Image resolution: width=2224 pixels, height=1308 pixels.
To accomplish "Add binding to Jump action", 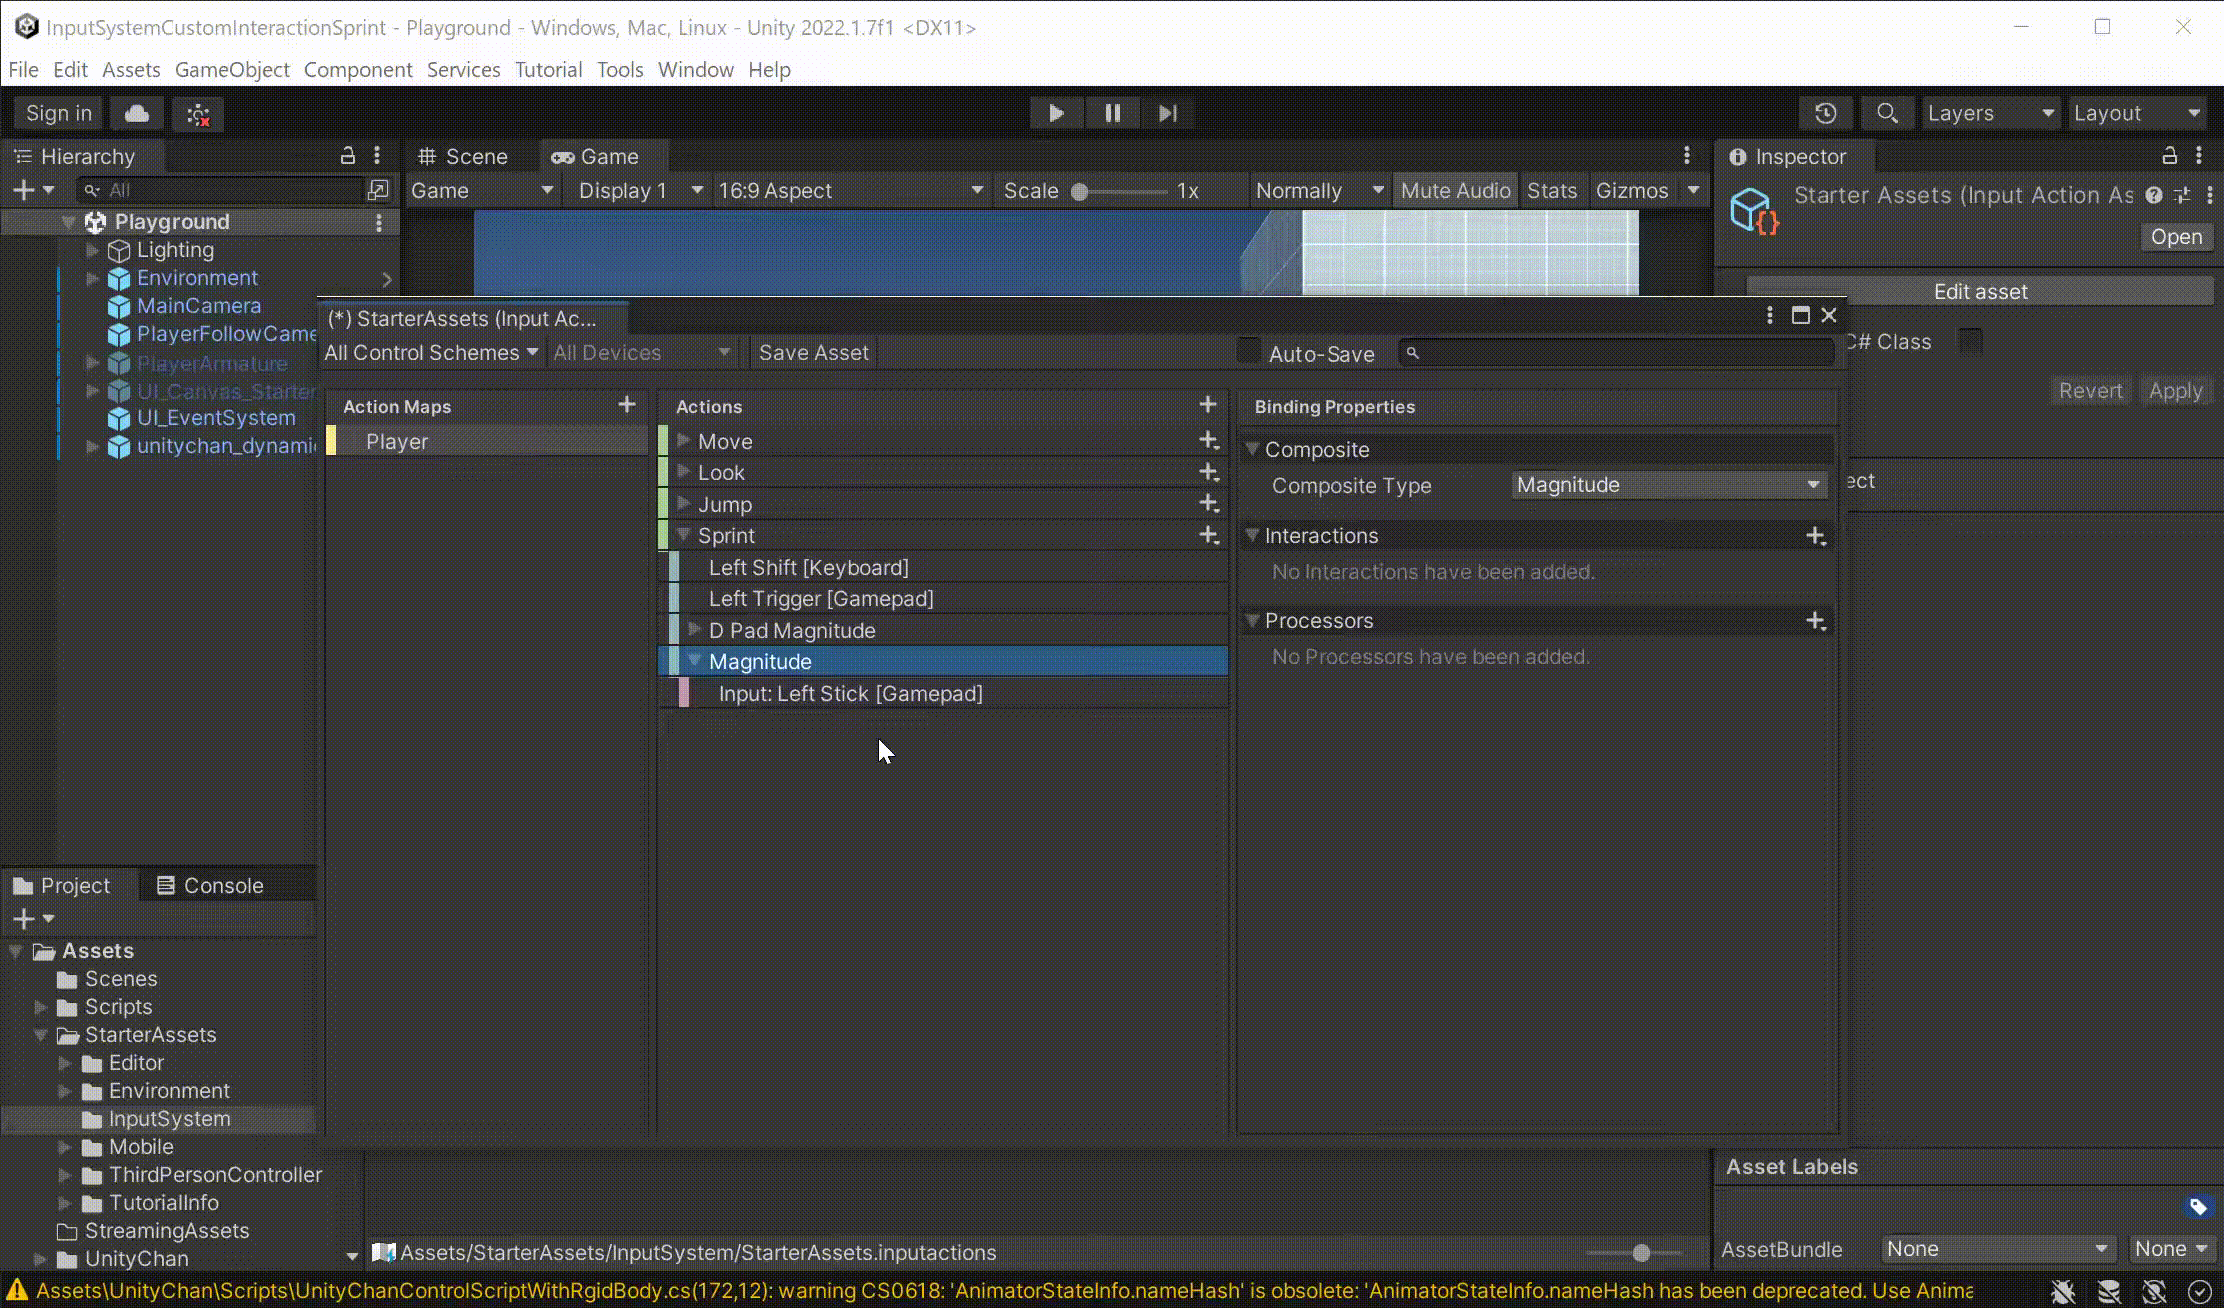I will coord(1209,503).
